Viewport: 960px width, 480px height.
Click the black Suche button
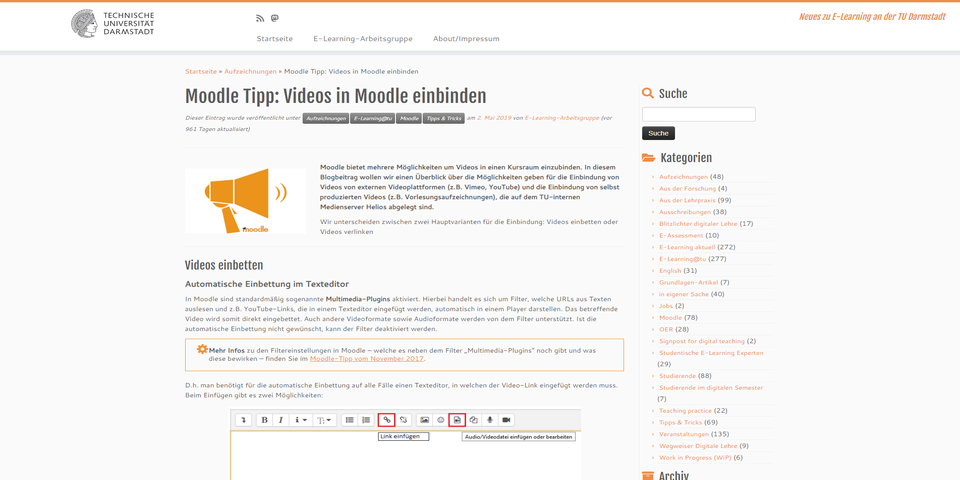658,133
